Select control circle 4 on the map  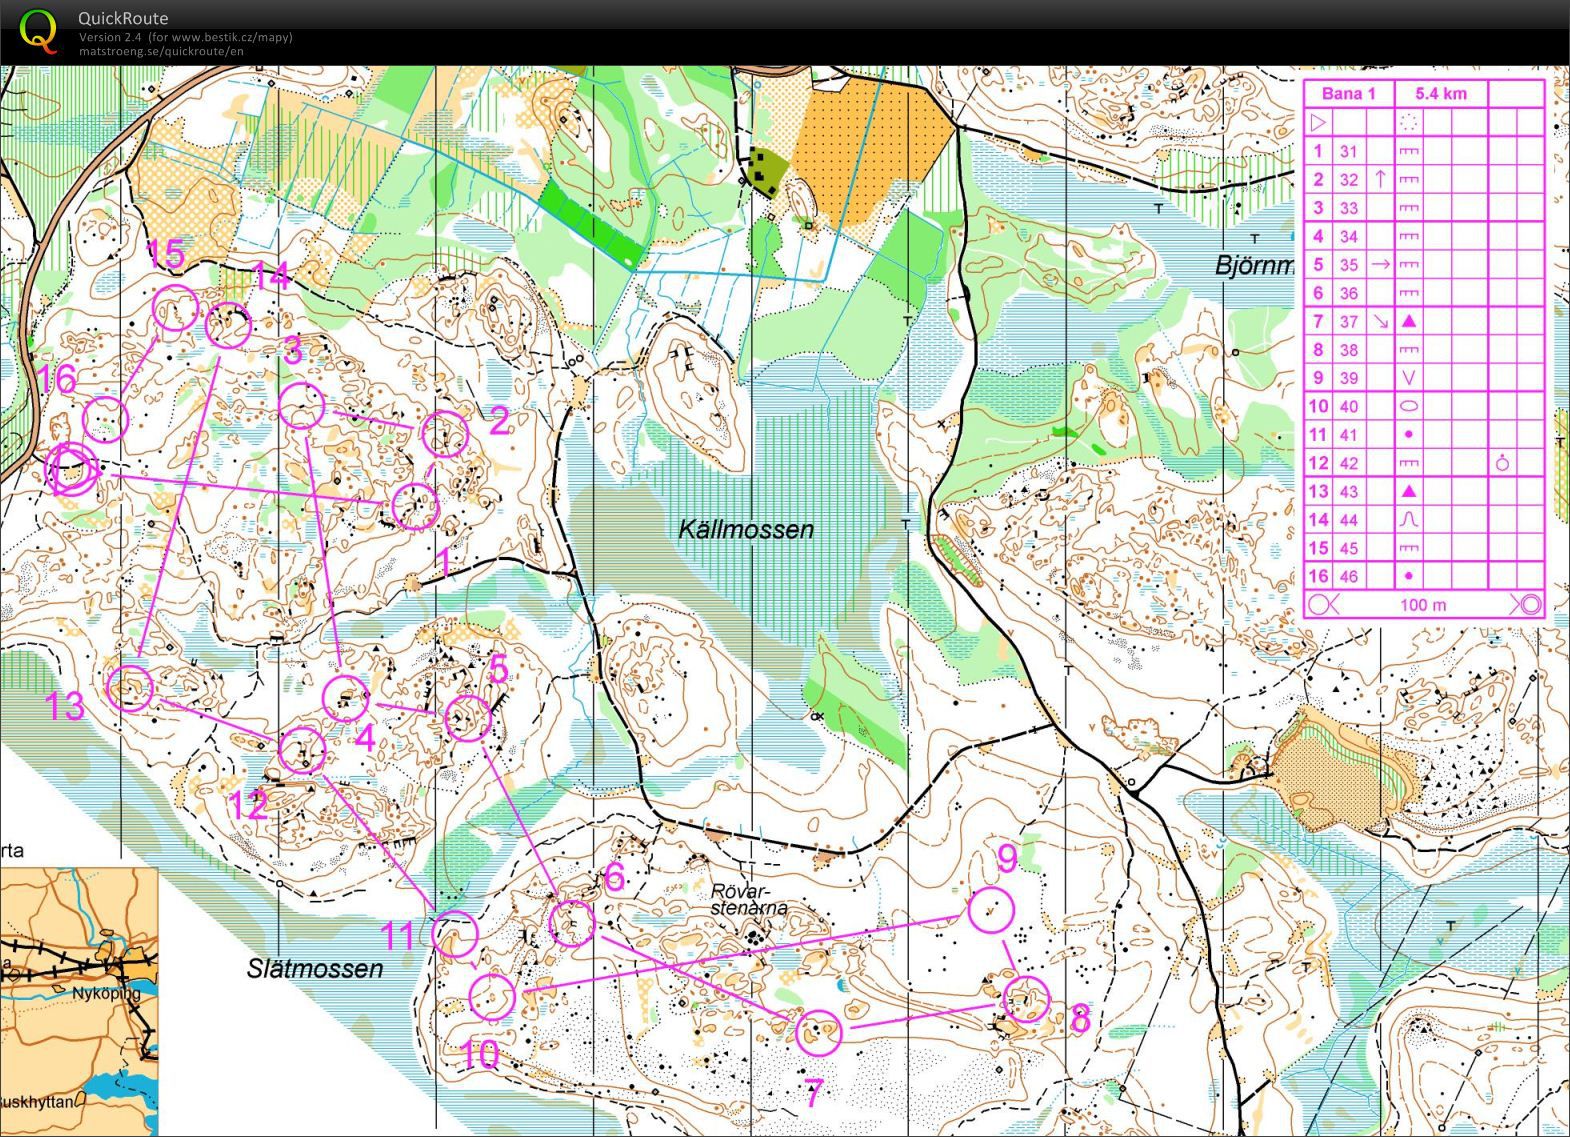pyautogui.click(x=346, y=698)
